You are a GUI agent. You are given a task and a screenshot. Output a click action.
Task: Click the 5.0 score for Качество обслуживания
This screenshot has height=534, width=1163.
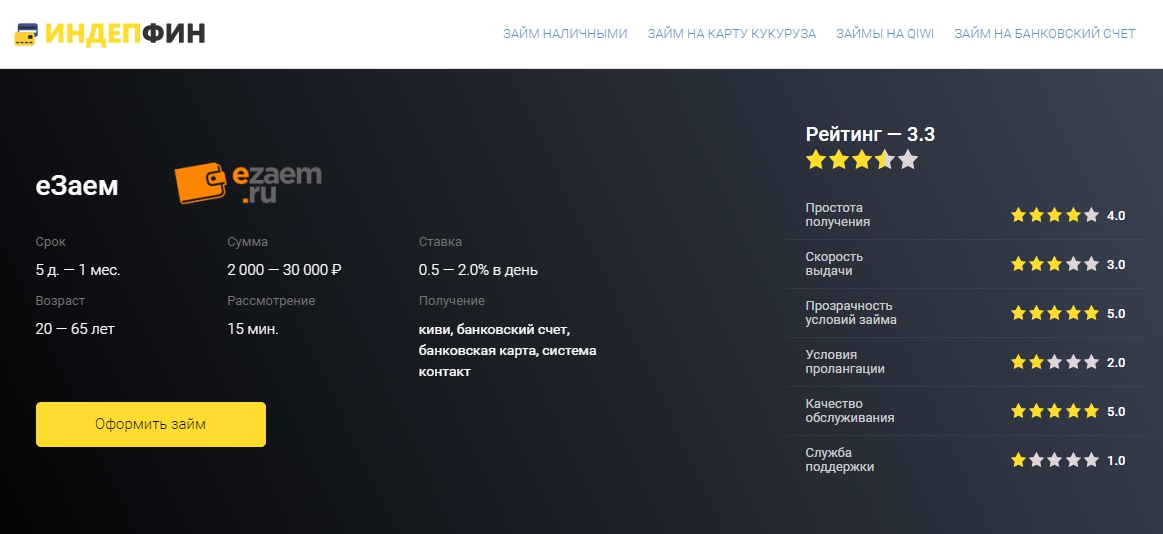tap(1116, 412)
